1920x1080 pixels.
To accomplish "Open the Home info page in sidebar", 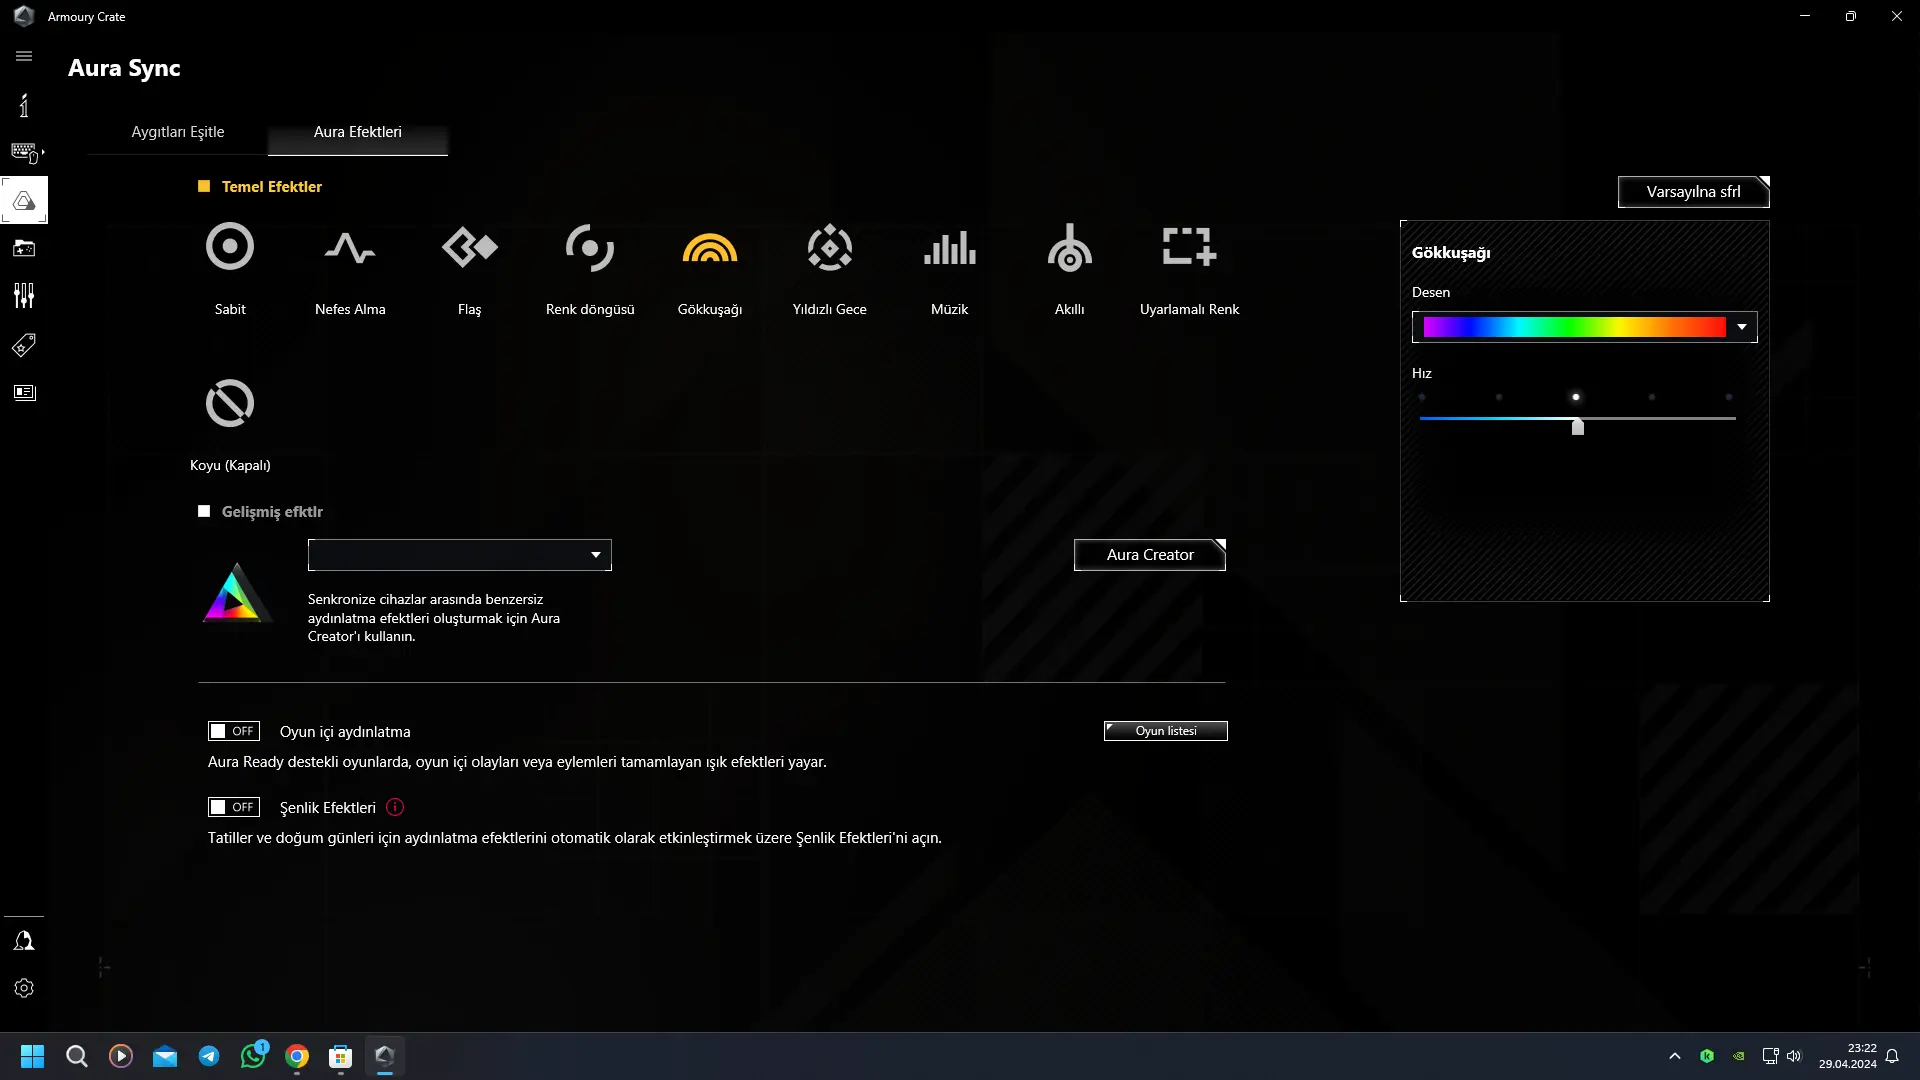I will tap(24, 105).
